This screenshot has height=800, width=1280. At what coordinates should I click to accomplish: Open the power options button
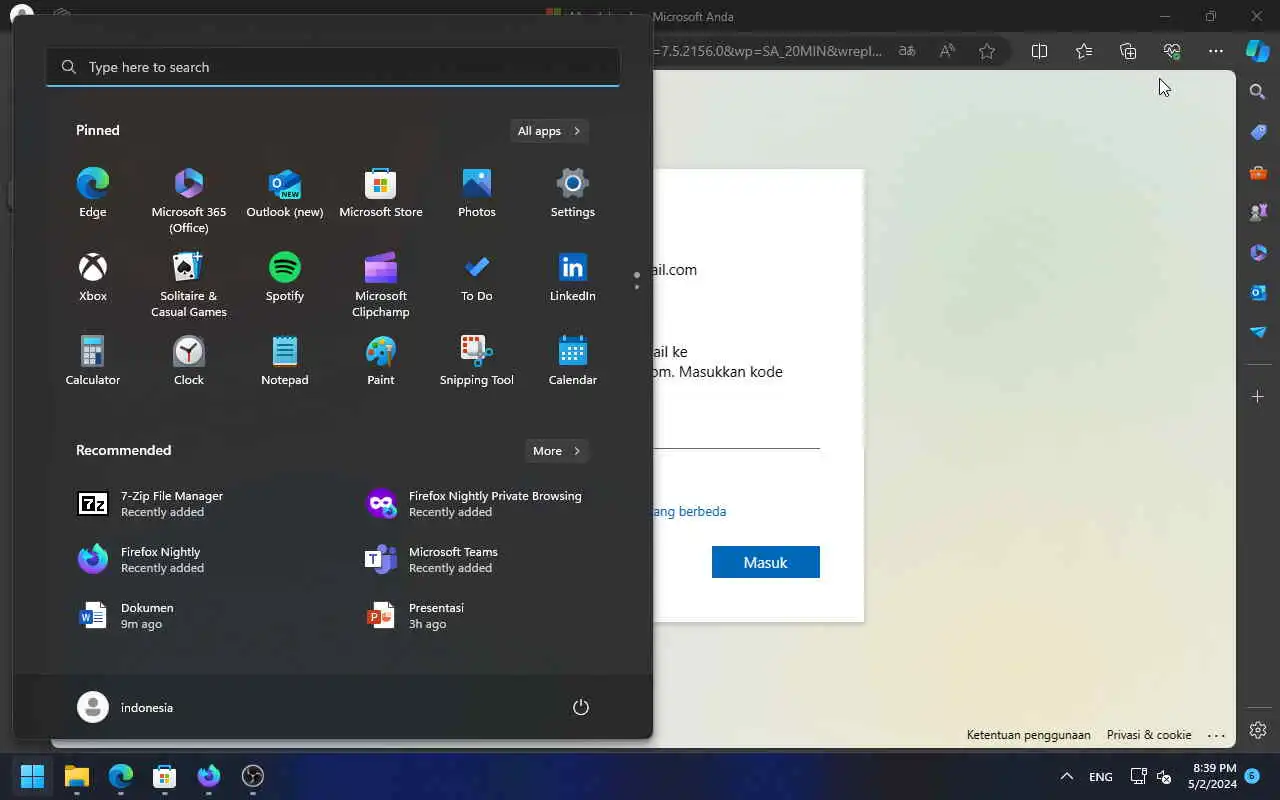(581, 707)
